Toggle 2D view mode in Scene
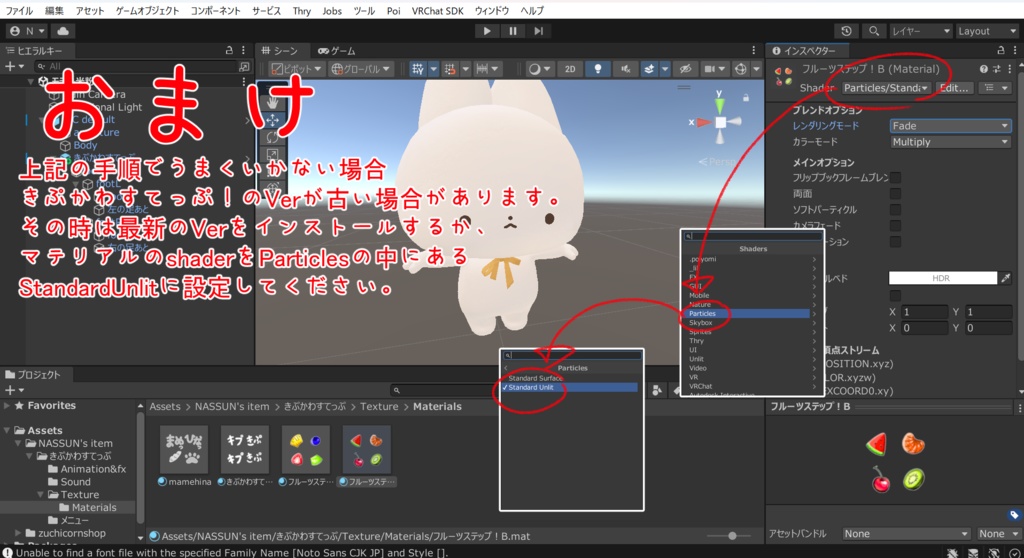1024x558 pixels. click(570, 69)
